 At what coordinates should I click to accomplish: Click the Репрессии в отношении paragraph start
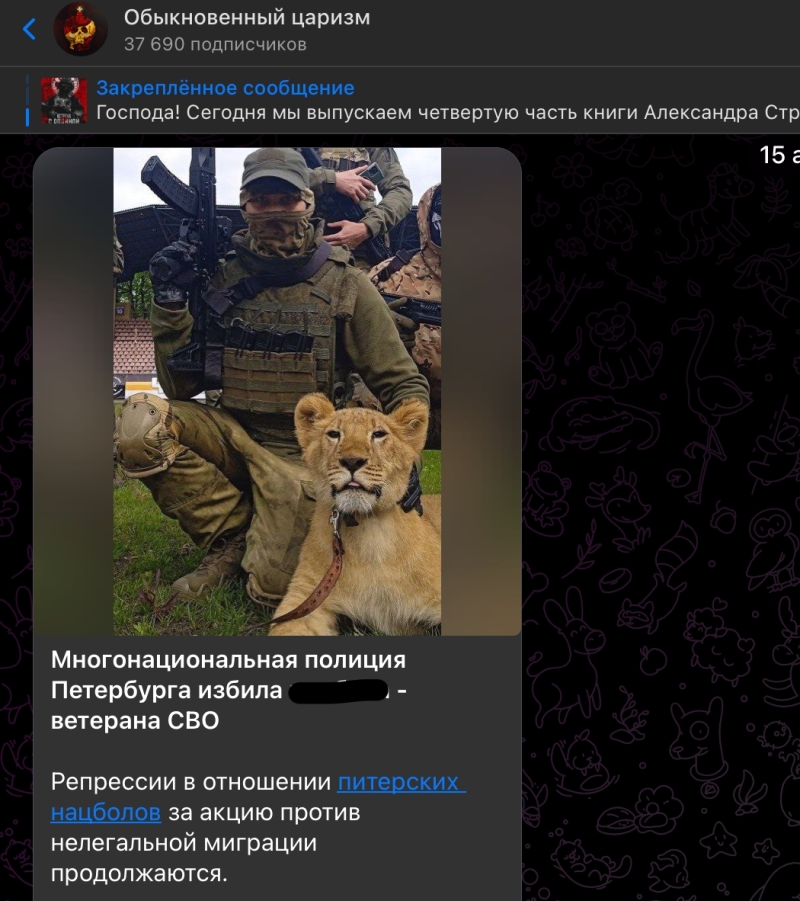point(191,782)
